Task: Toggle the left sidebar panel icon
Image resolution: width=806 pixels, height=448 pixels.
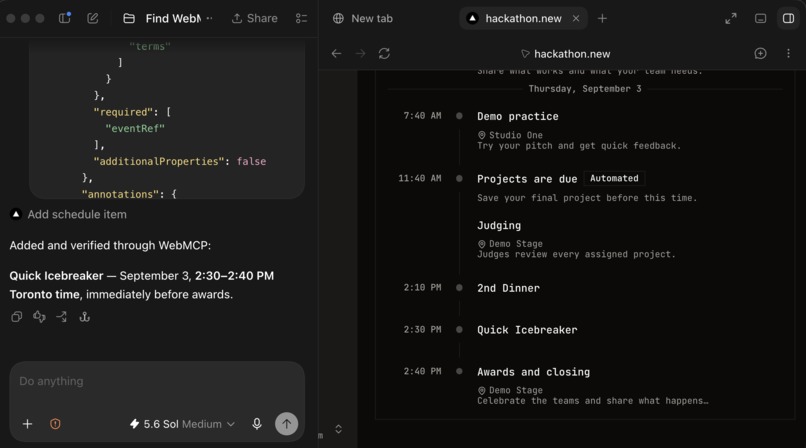Action: tap(65, 18)
